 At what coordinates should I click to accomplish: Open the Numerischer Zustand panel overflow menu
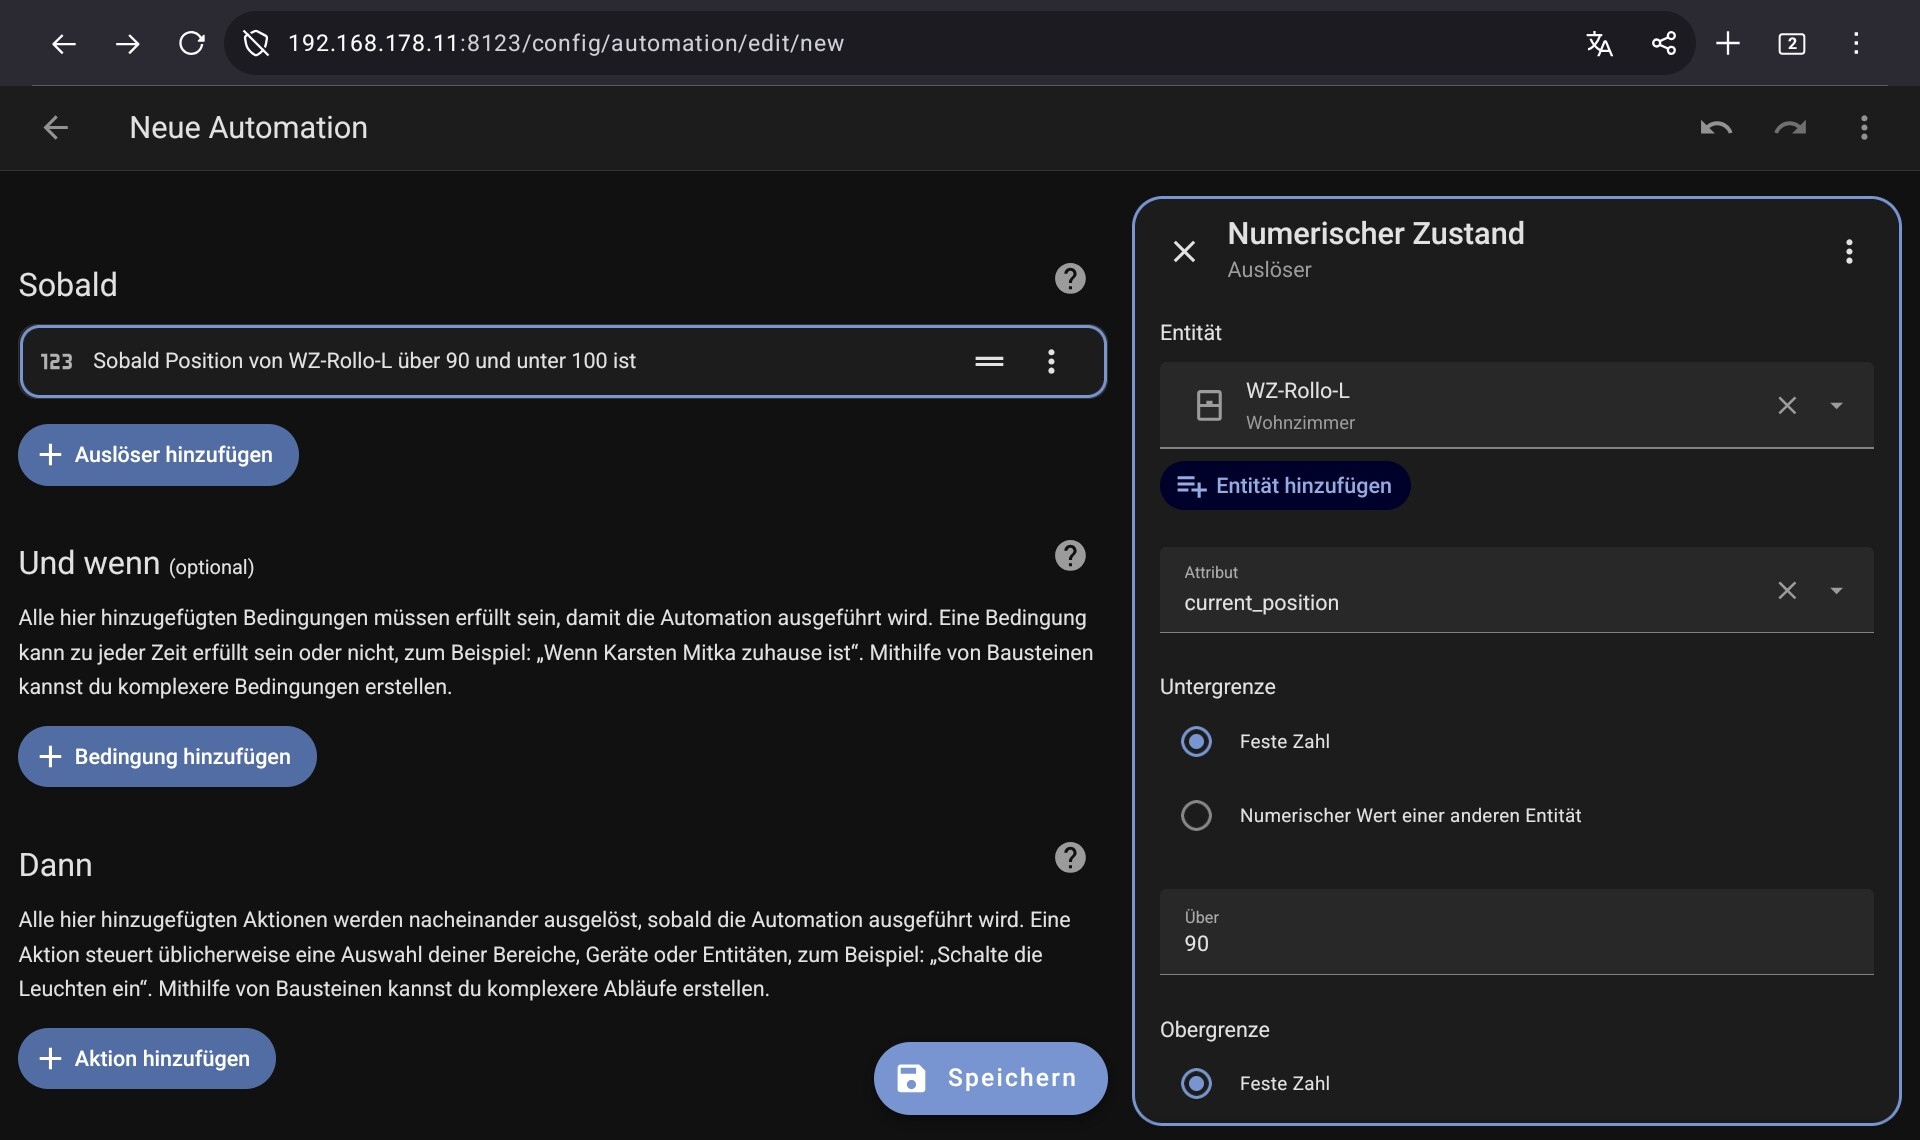1849,251
